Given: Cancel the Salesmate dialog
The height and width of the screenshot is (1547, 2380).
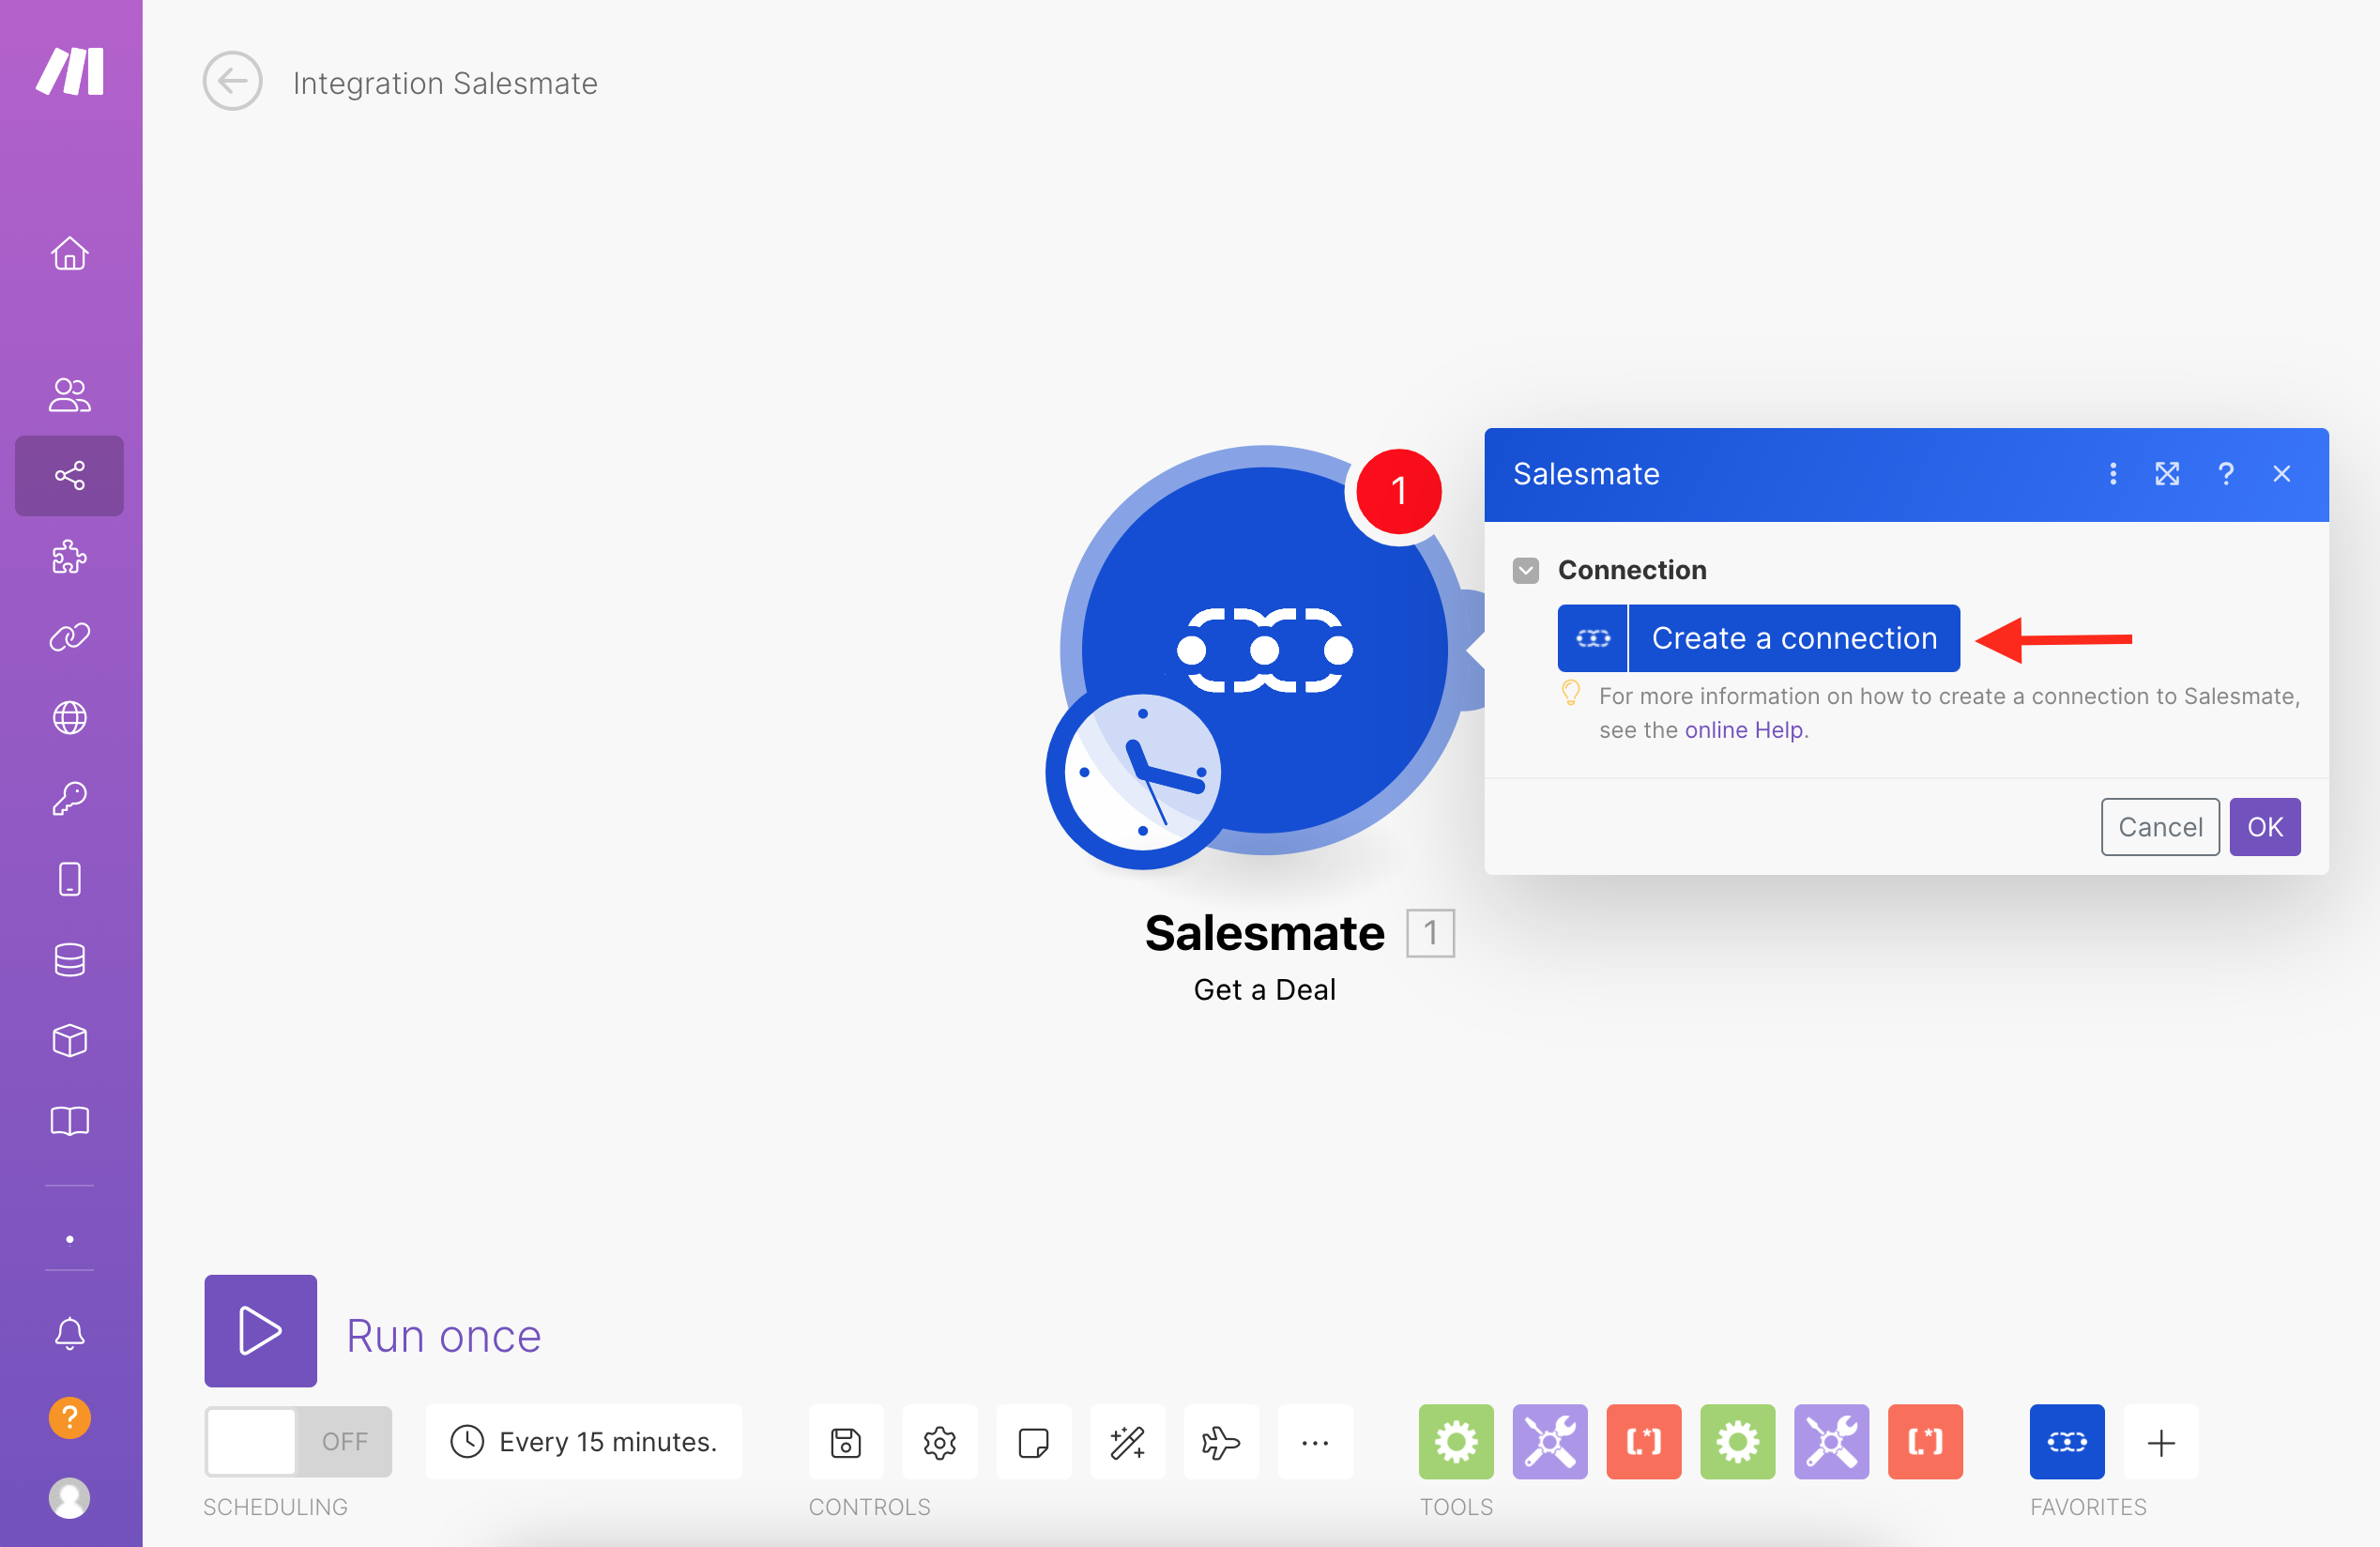Looking at the screenshot, I should [x=2160, y=827].
